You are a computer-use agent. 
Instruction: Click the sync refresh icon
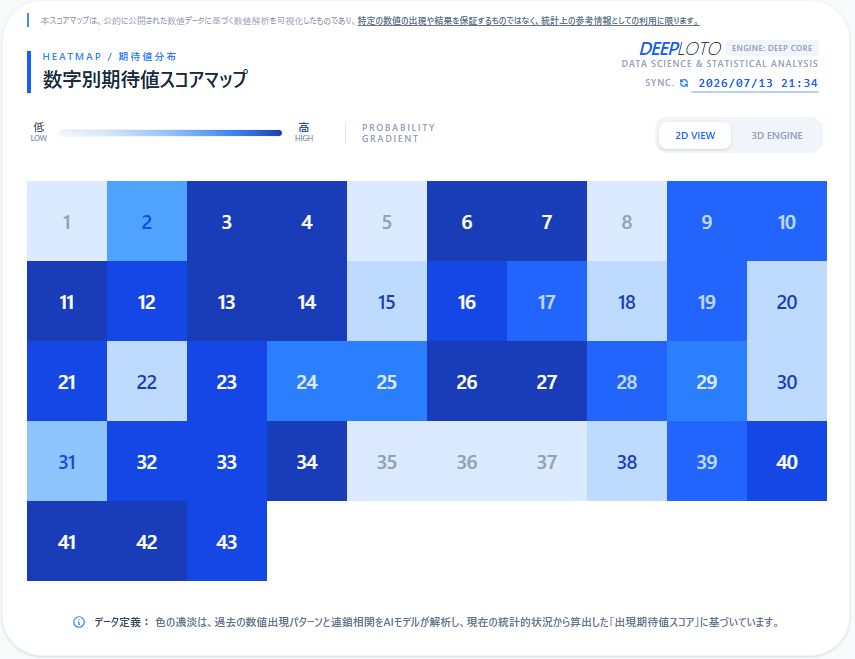[684, 83]
